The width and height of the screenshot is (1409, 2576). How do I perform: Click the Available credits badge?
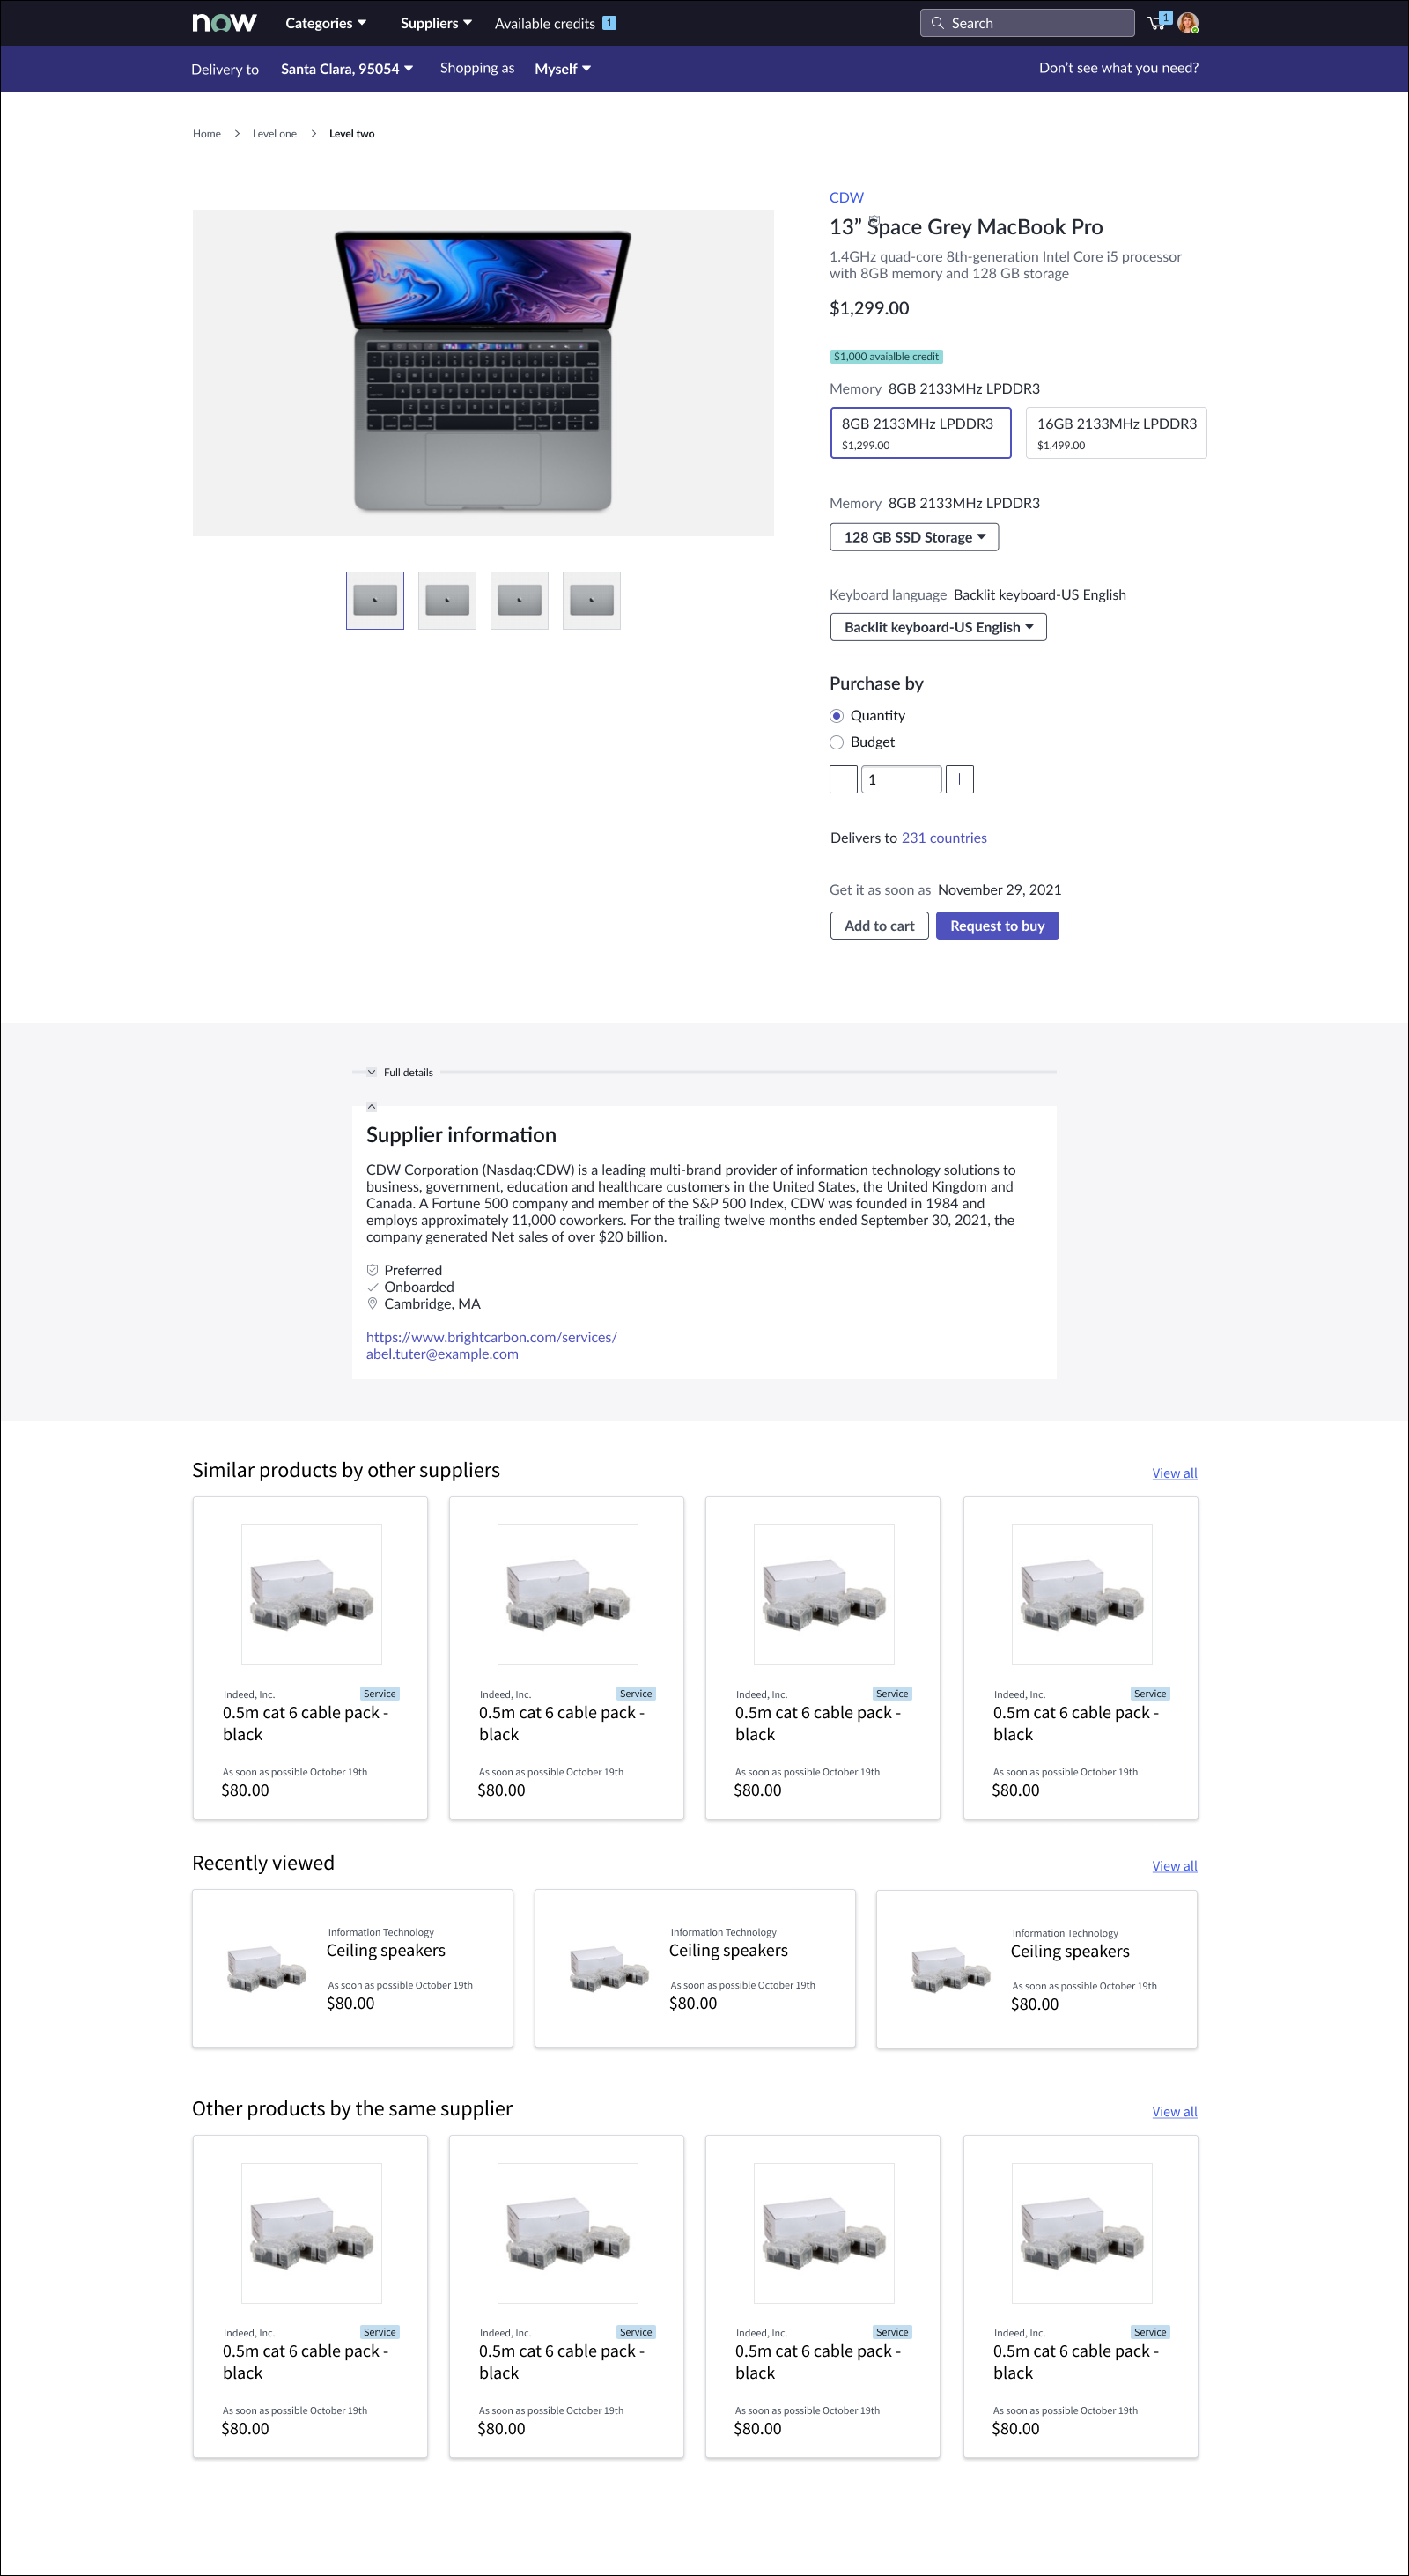609,23
